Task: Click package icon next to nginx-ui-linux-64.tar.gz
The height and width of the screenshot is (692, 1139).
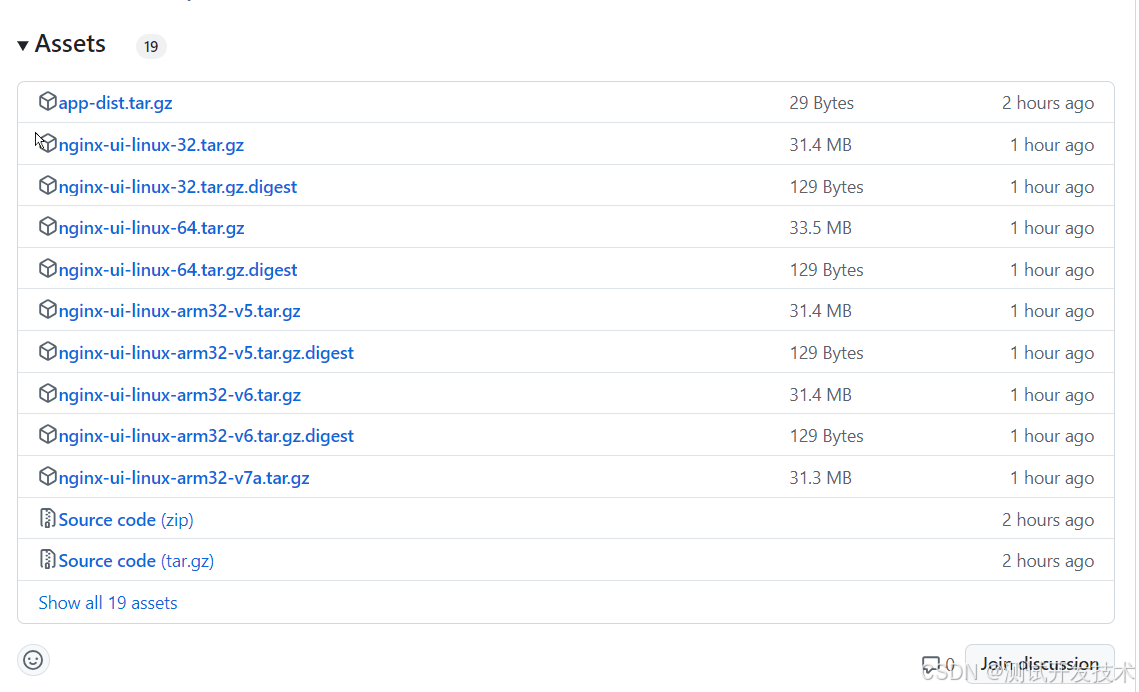Action: point(47,227)
